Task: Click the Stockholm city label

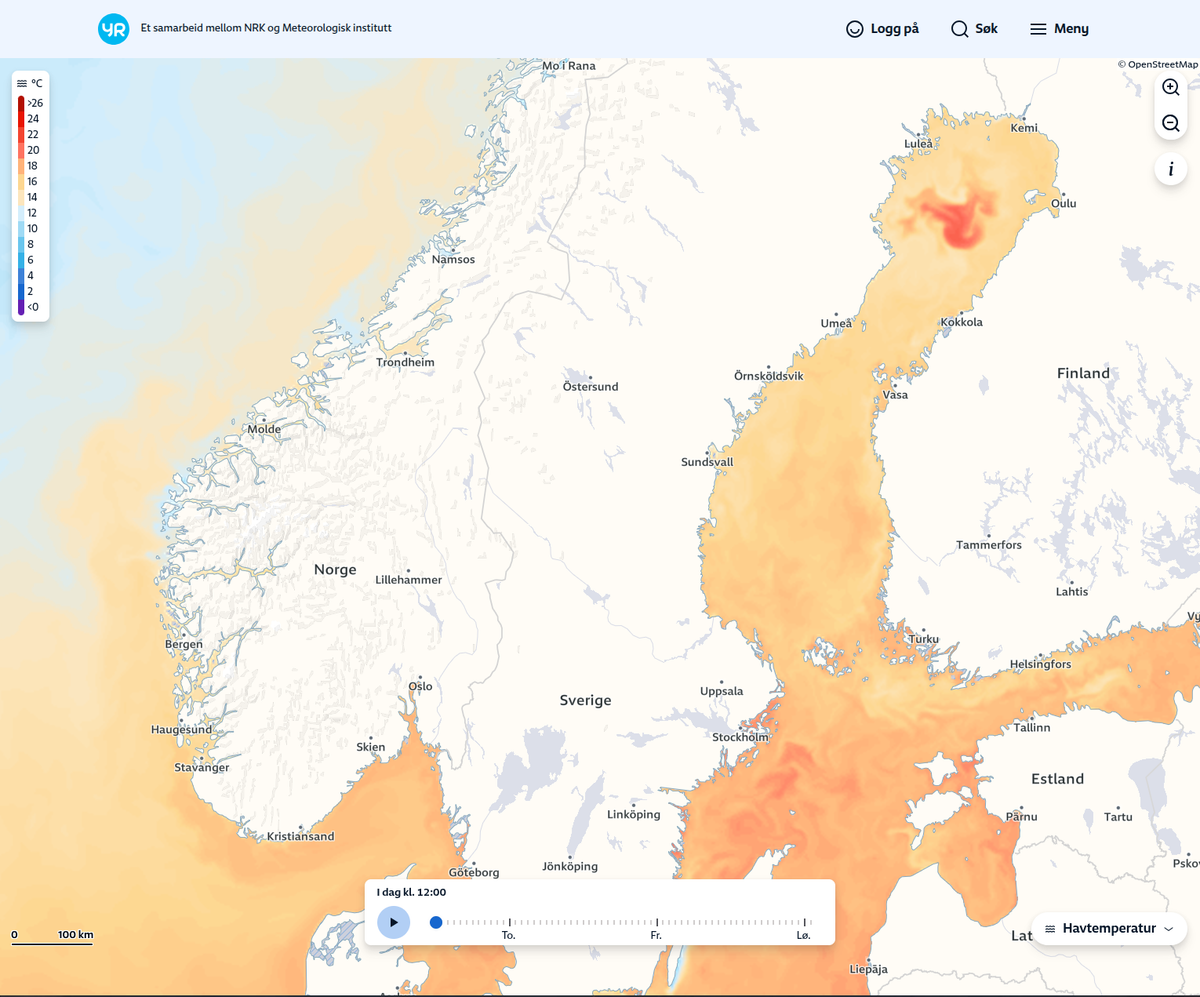Action: (740, 737)
